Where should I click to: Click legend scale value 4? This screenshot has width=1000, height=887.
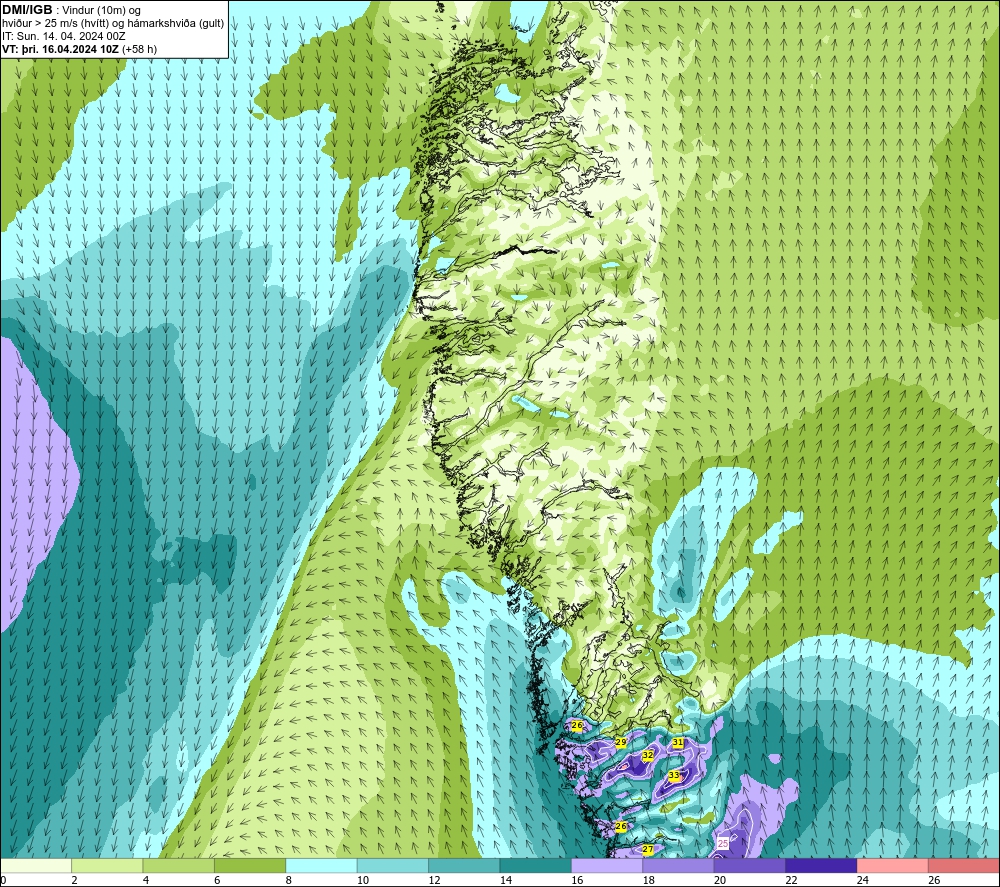click(x=146, y=880)
